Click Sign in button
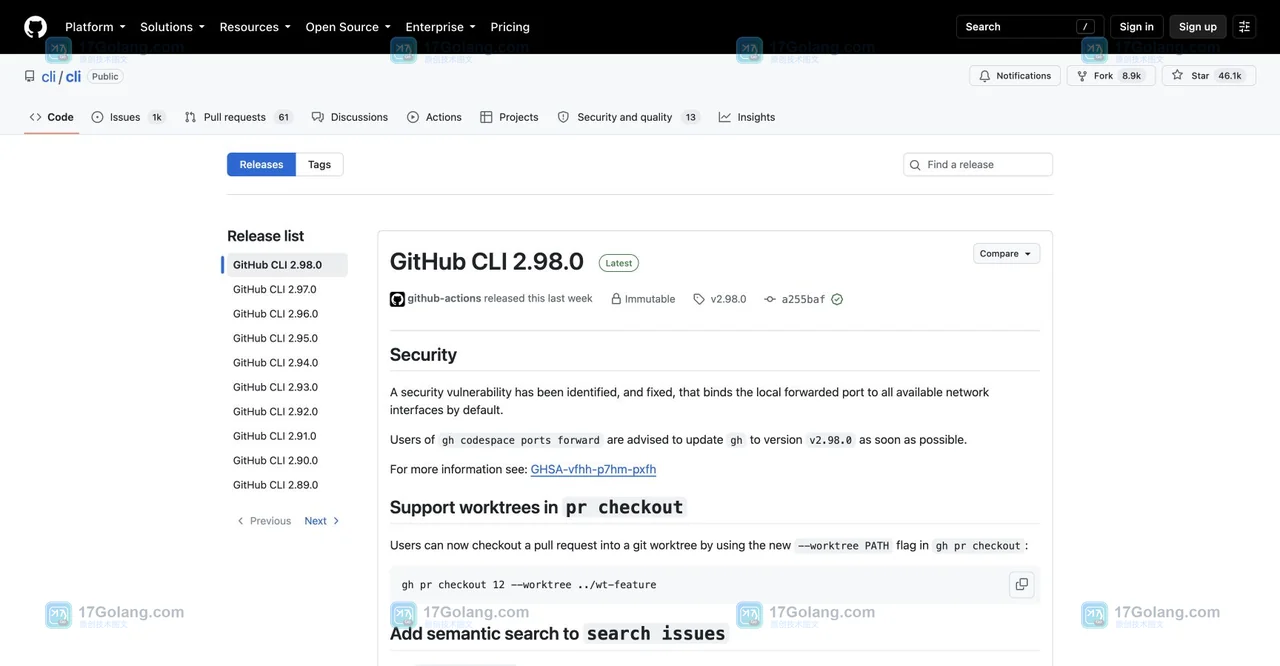Image resolution: width=1280 pixels, height=666 pixels. coord(1136,27)
